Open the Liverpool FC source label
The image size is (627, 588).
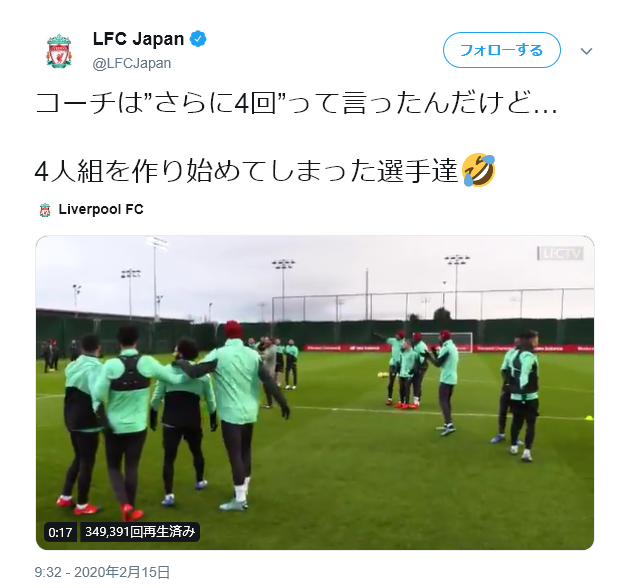point(101,209)
